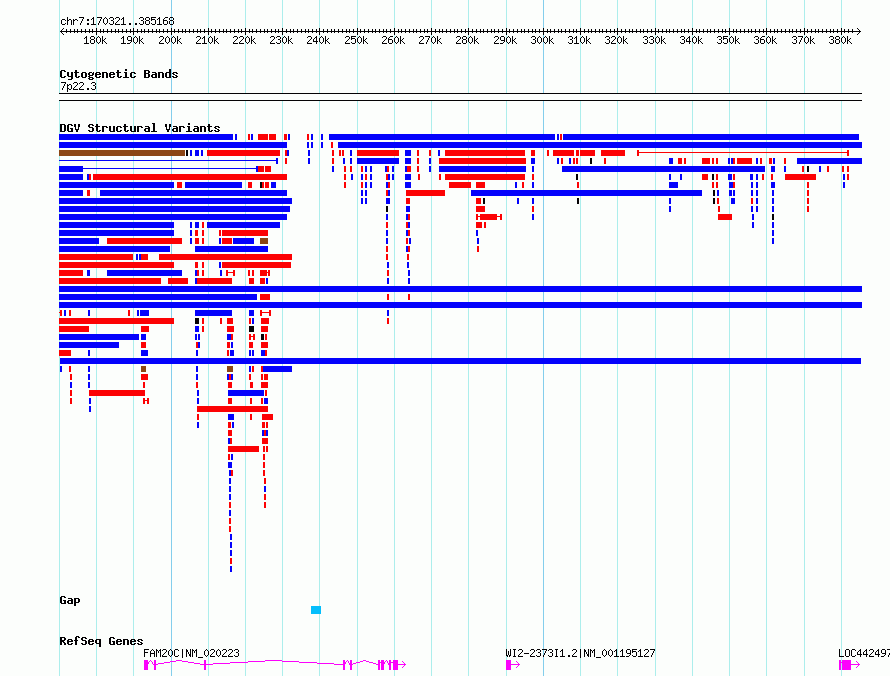Select the 310k scale label
Screen dimensions: 890x676
[579, 40]
